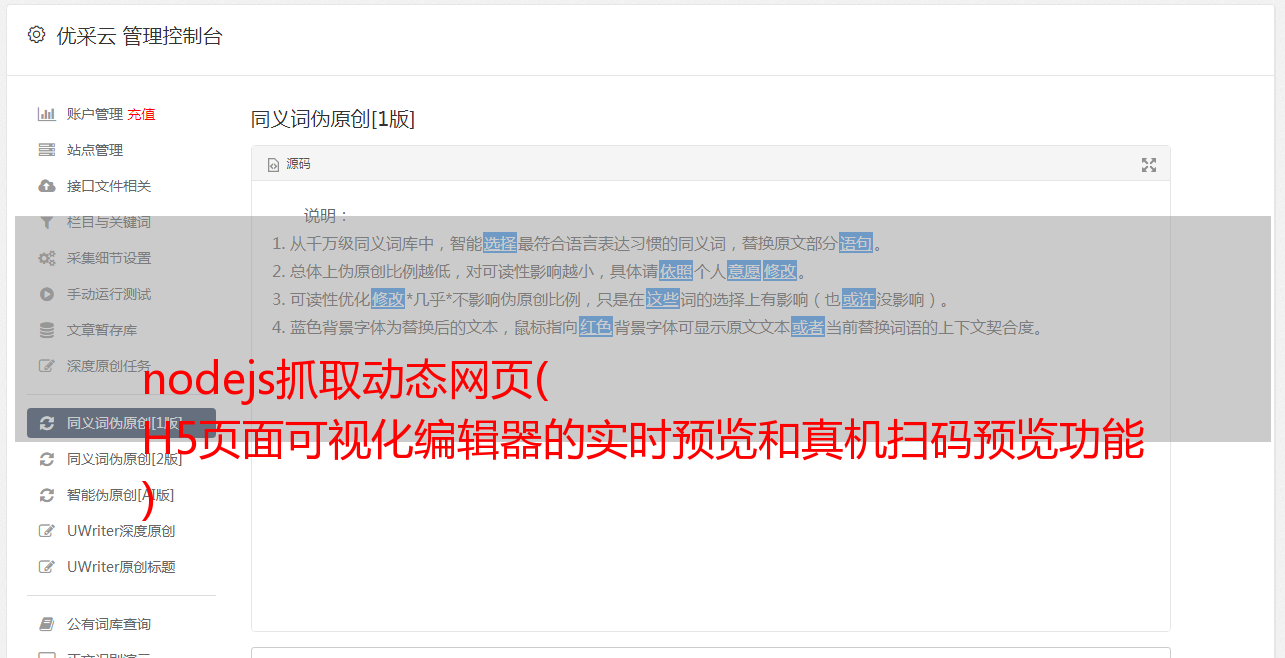Open the UWriter原创标题 menu item

pyautogui.click(x=121, y=567)
